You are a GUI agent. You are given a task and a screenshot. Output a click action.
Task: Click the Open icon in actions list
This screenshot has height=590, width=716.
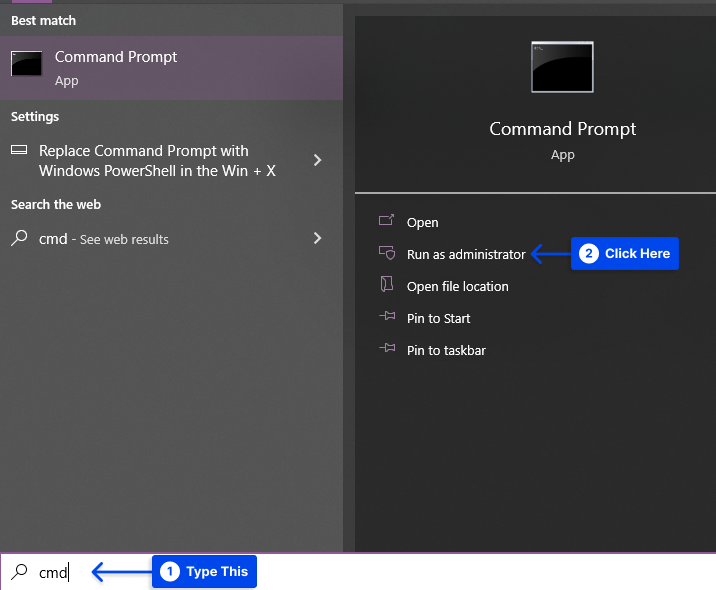(x=386, y=221)
